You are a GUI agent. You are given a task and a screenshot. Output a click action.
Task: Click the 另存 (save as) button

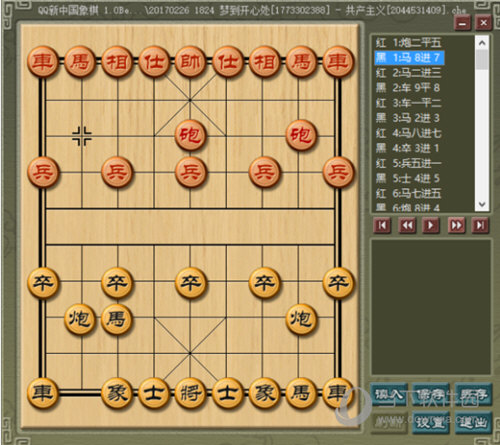[x=473, y=395]
